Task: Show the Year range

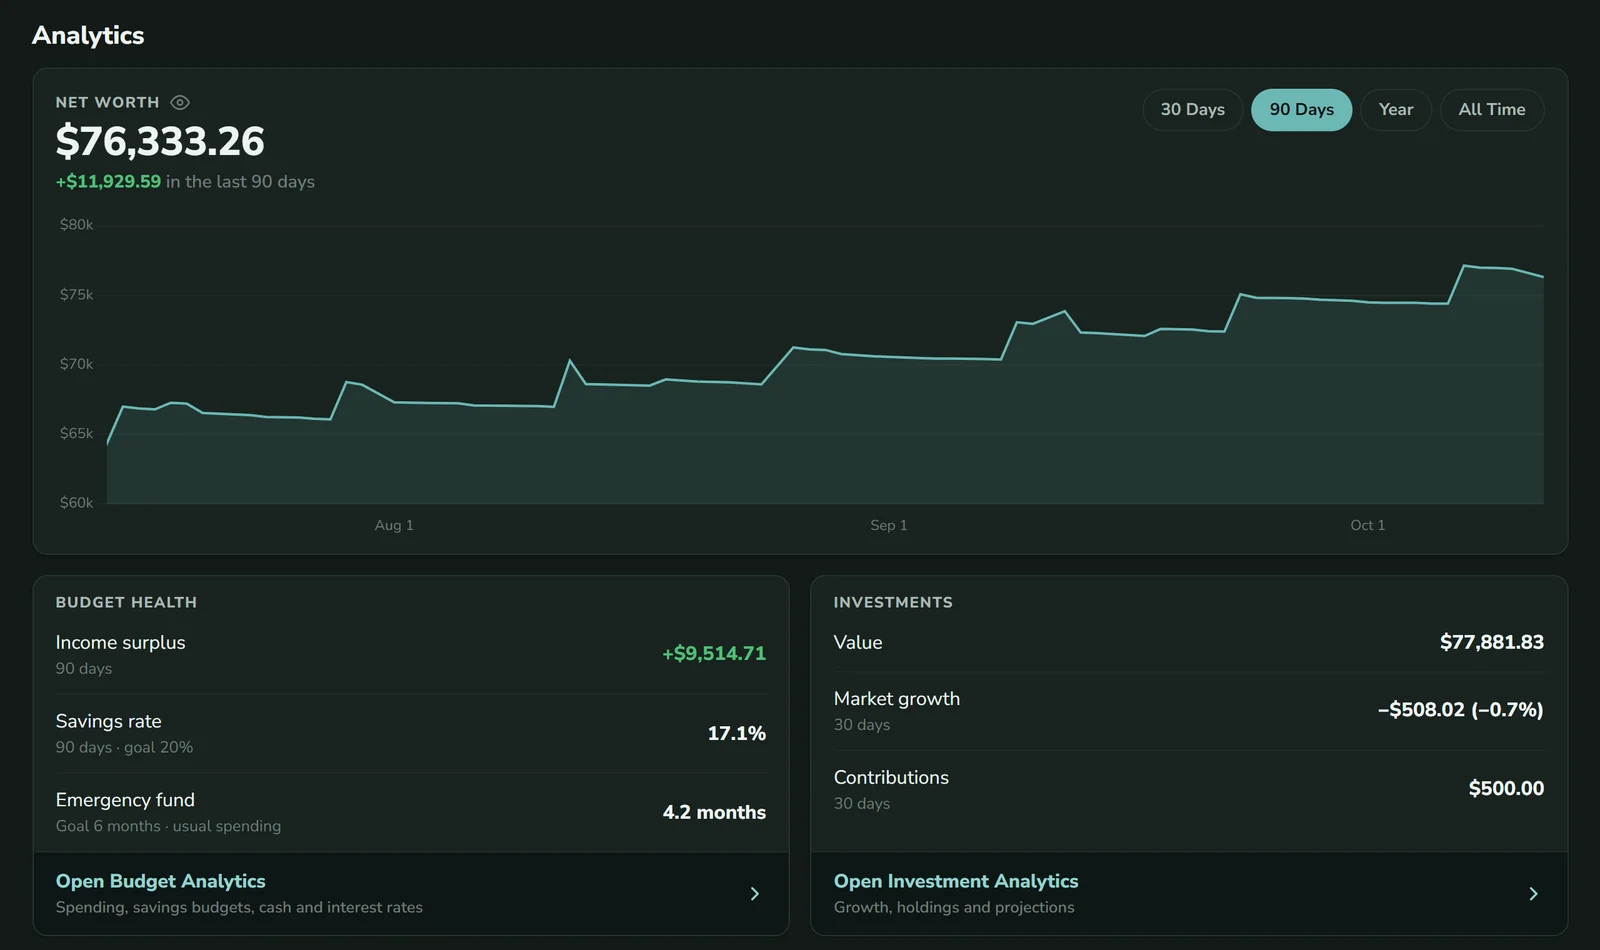Action: coord(1396,110)
